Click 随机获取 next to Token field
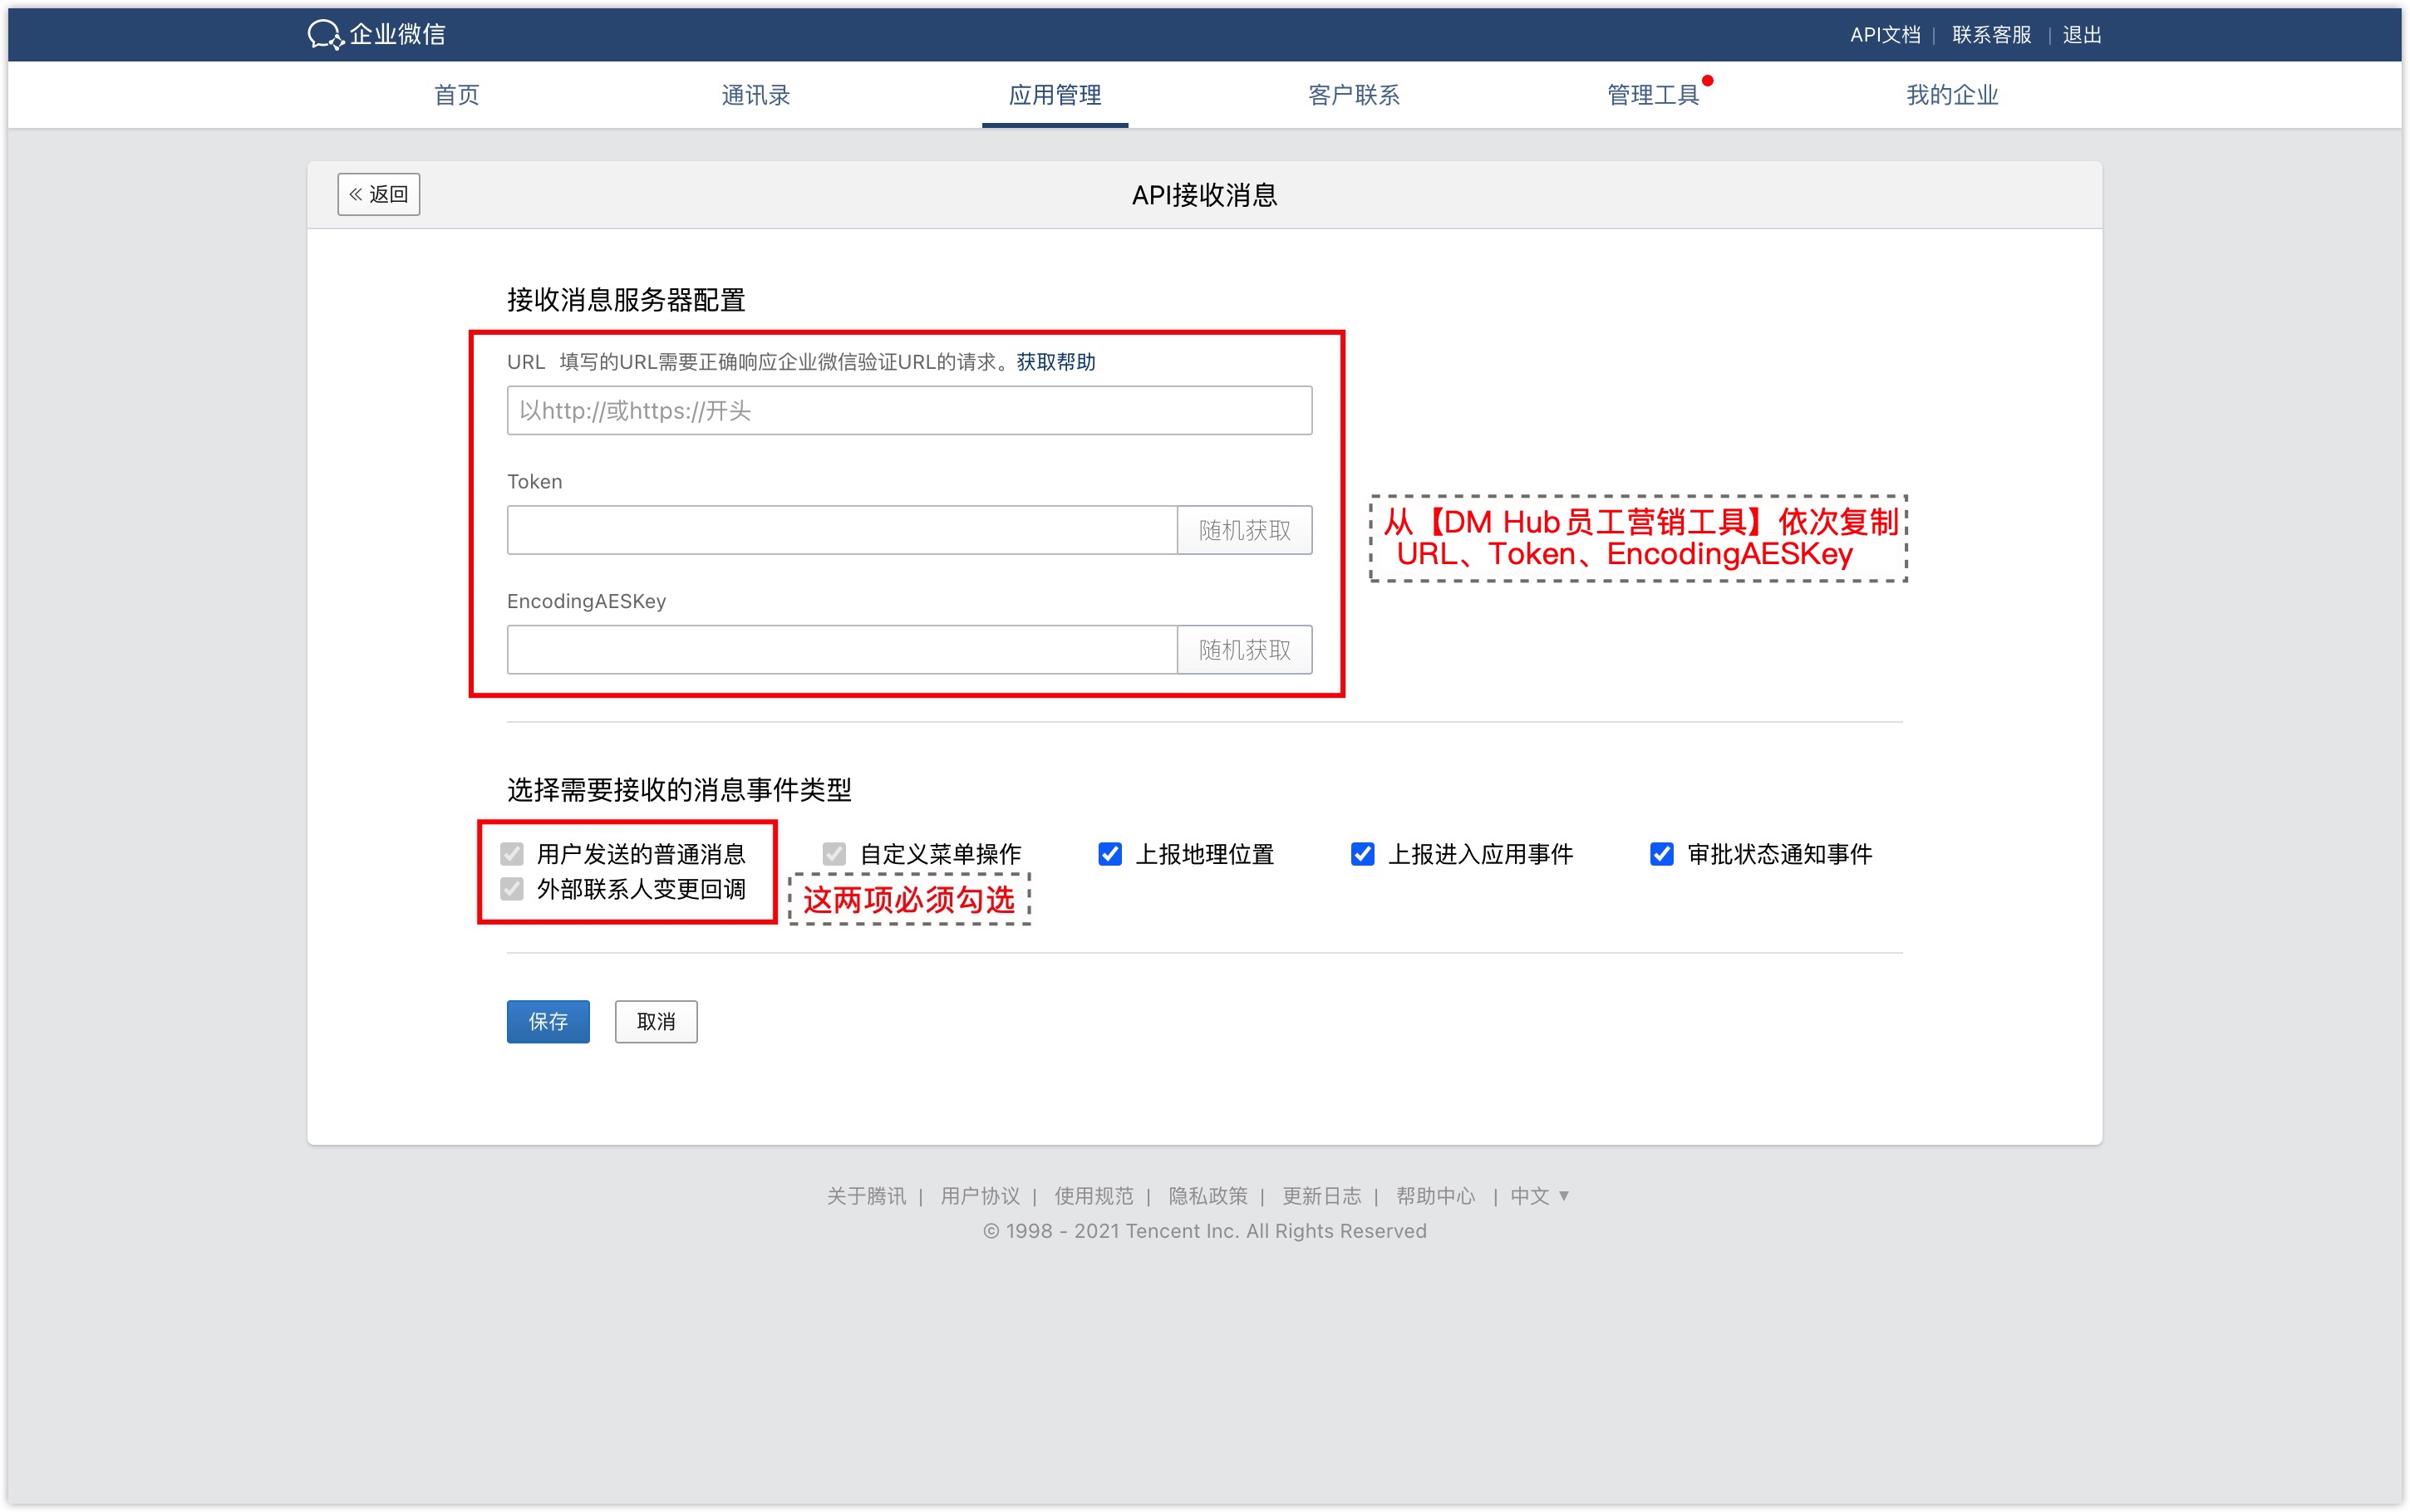2410x1512 pixels. click(x=1245, y=530)
